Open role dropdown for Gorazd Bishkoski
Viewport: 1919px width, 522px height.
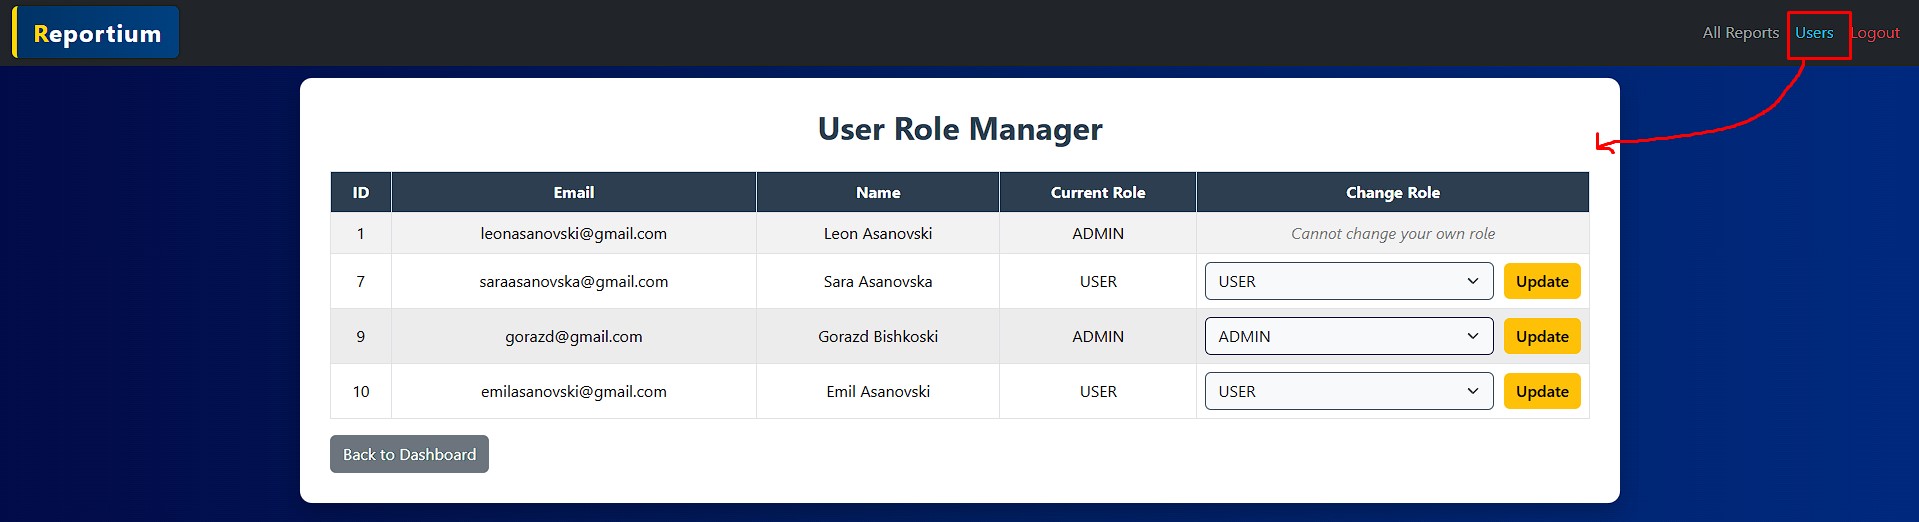(1348, 337)
